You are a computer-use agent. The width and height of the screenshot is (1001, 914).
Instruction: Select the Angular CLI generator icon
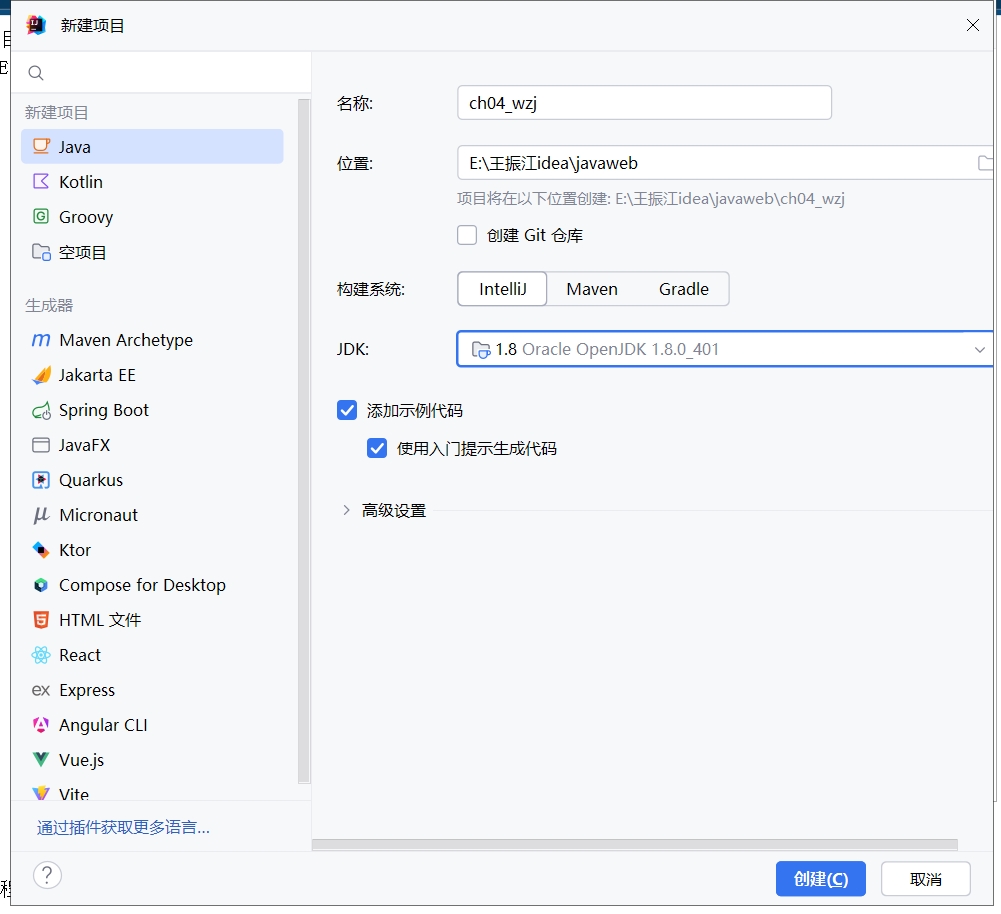(41, 725)
